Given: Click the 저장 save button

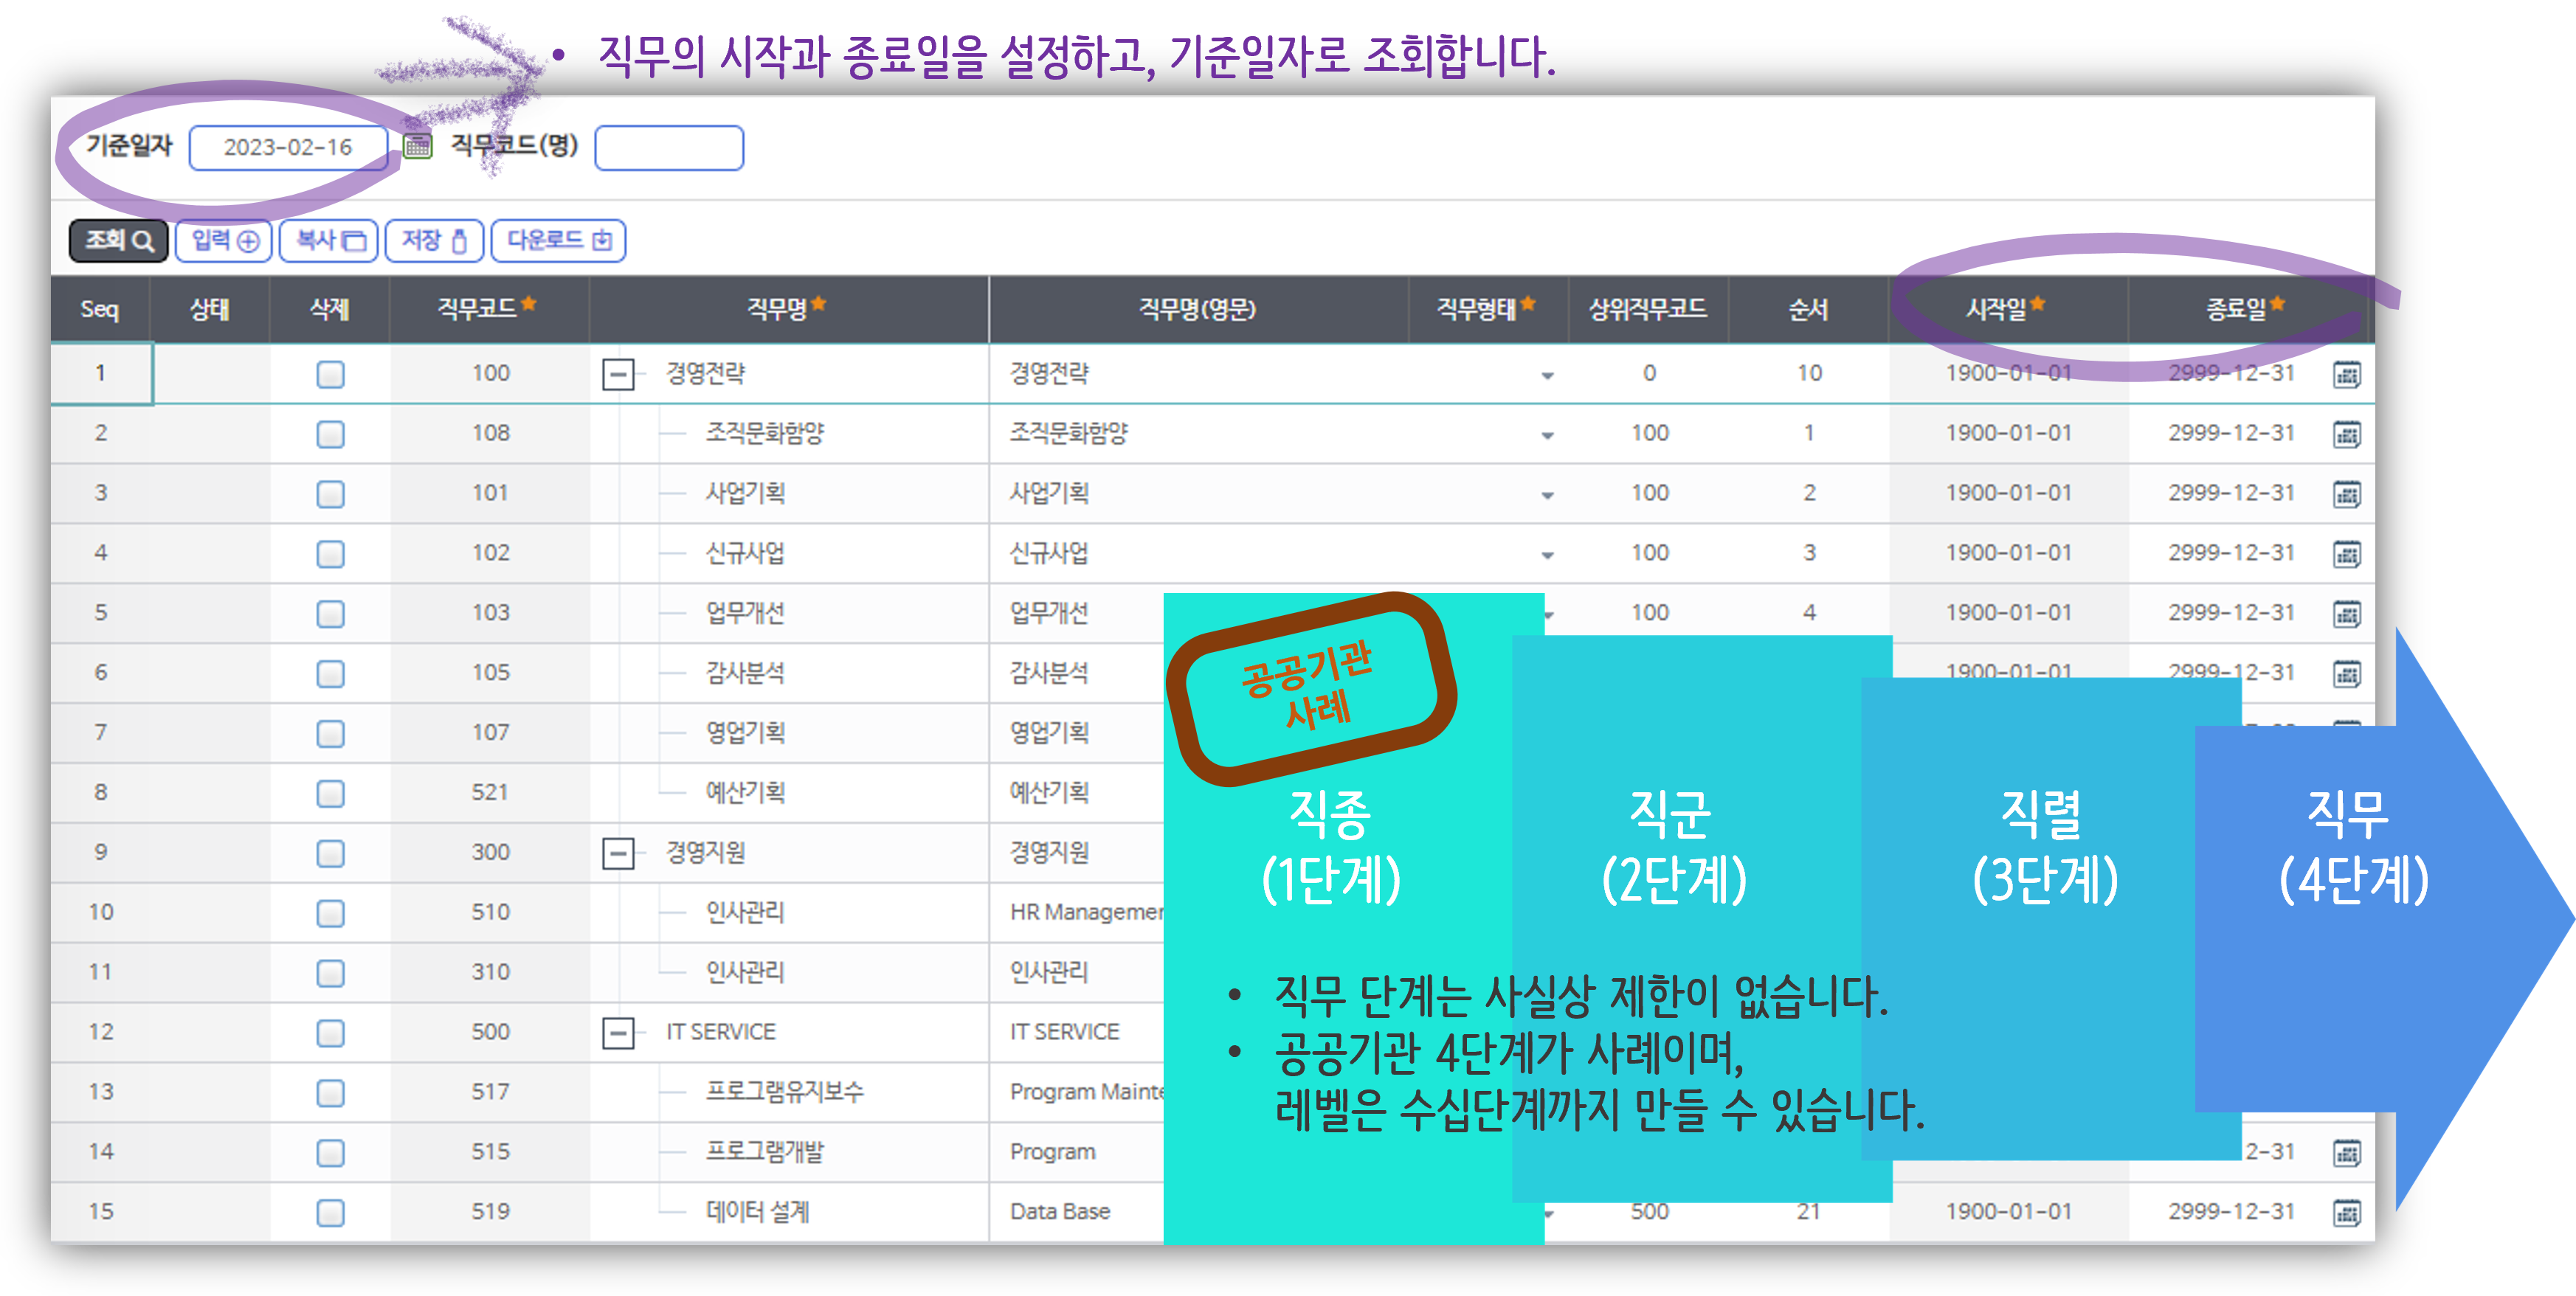Looking at the screenshot, I should 434,240.
